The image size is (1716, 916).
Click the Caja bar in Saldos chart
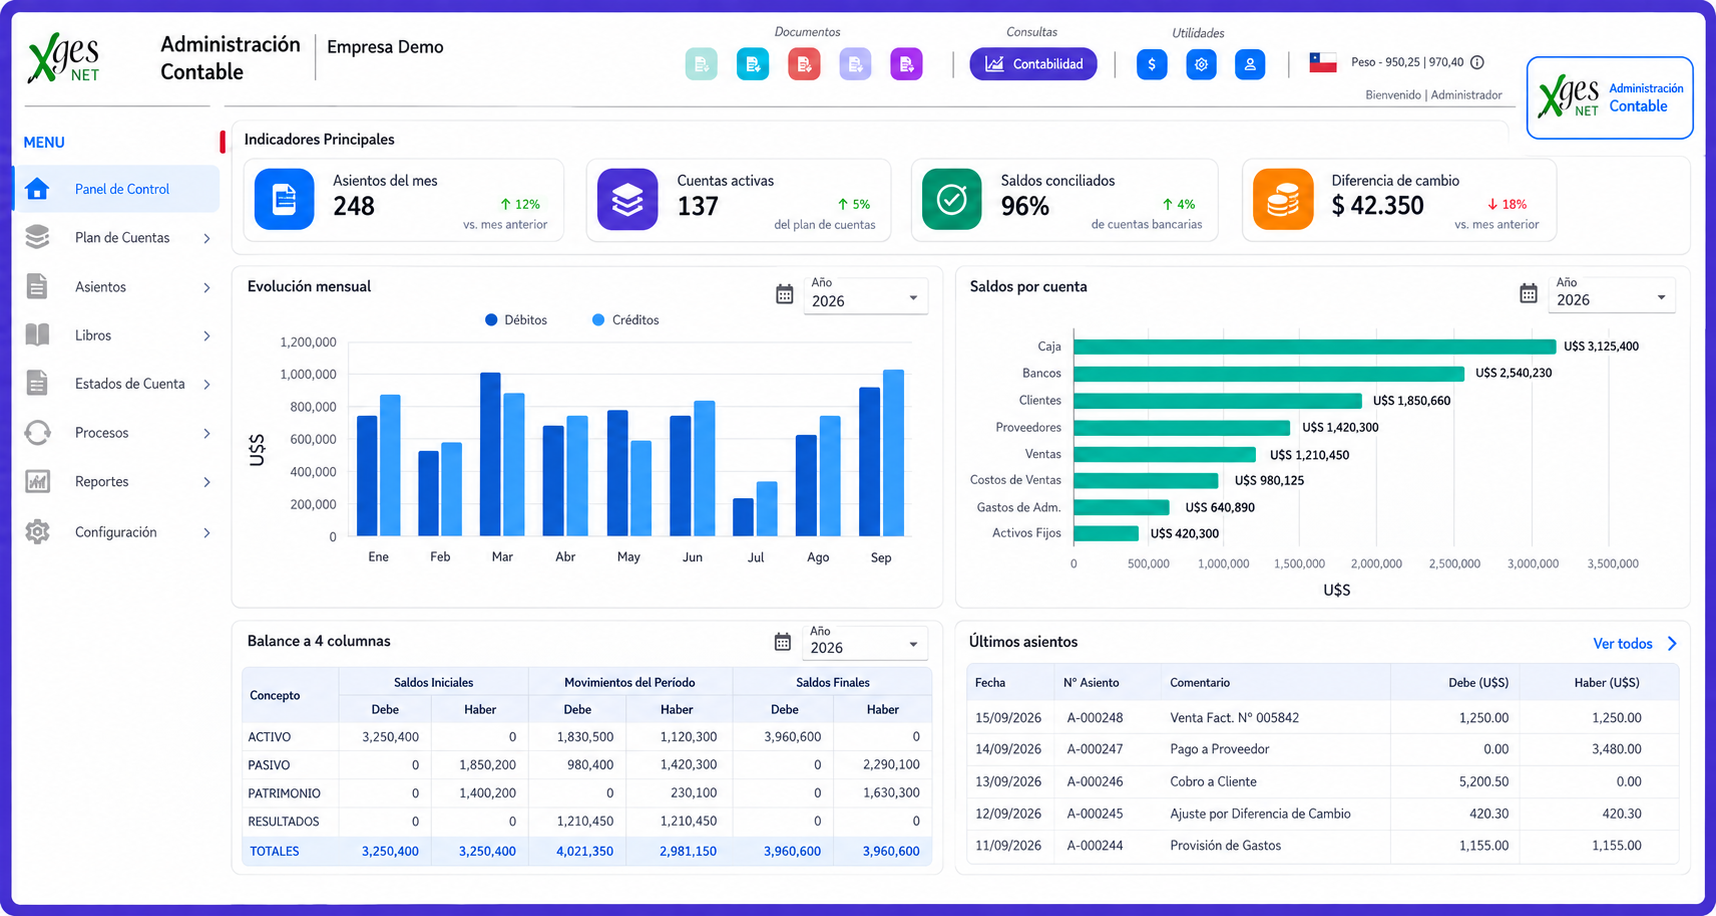[1315, 346]
